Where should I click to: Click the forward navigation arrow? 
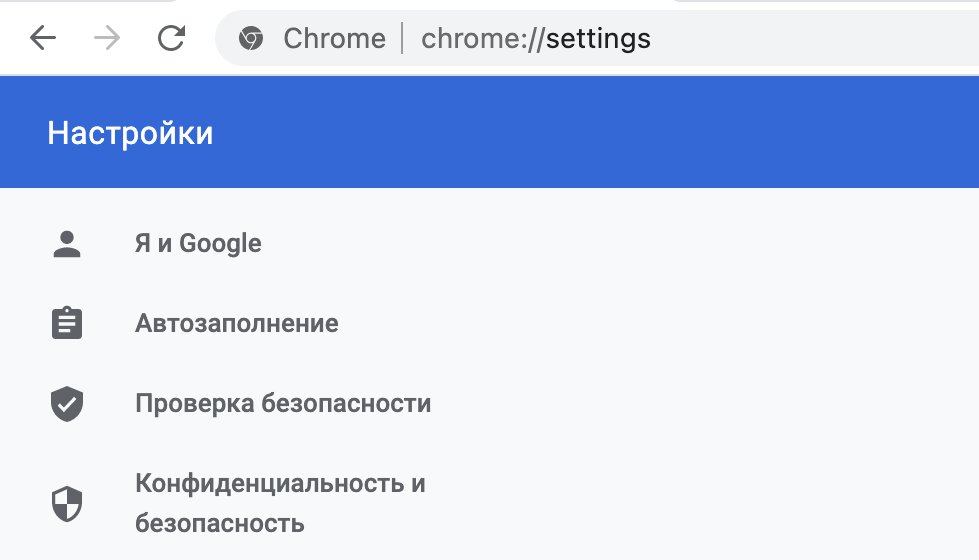point(106,39)
